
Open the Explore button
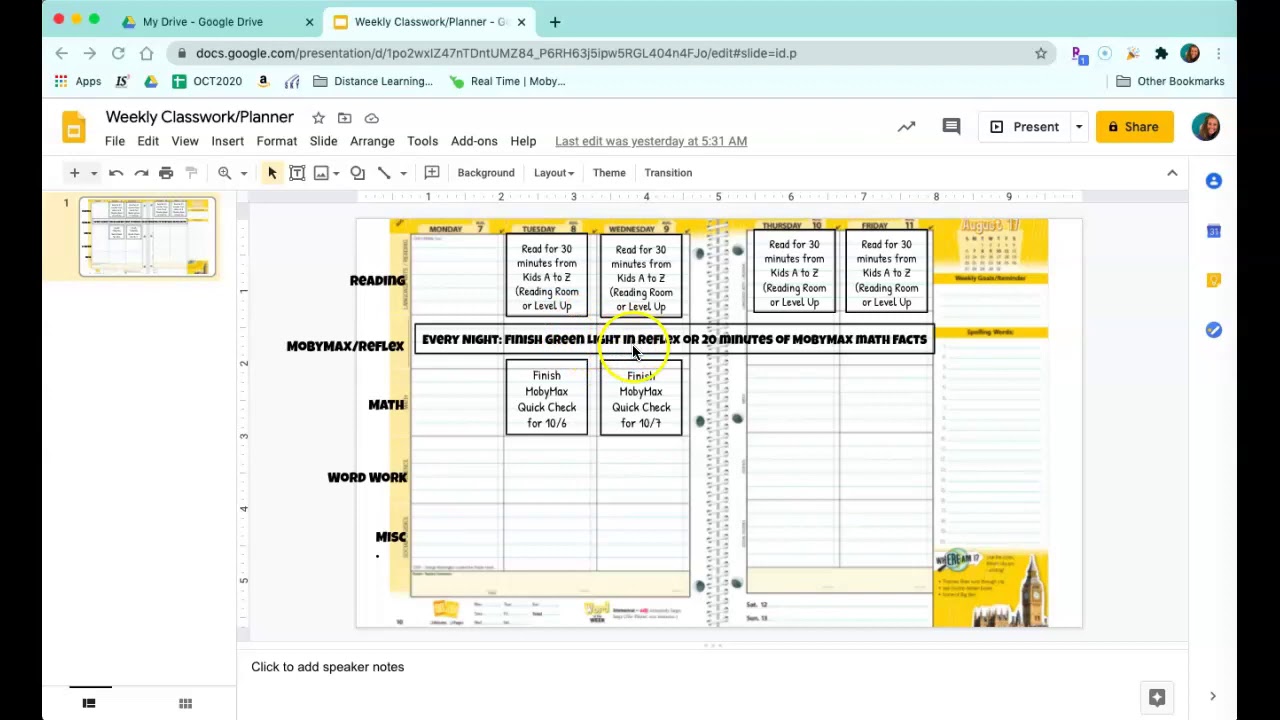[x=1157, y=697]
